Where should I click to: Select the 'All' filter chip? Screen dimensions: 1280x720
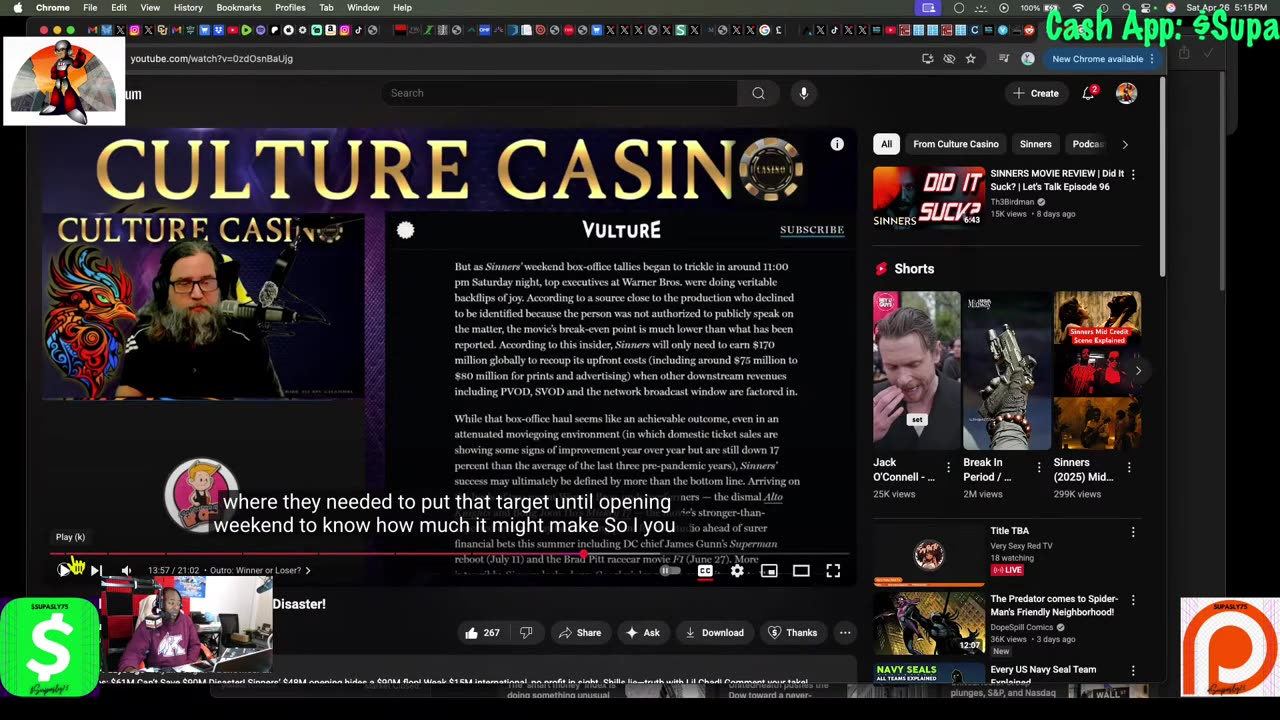tap(886, 144)
